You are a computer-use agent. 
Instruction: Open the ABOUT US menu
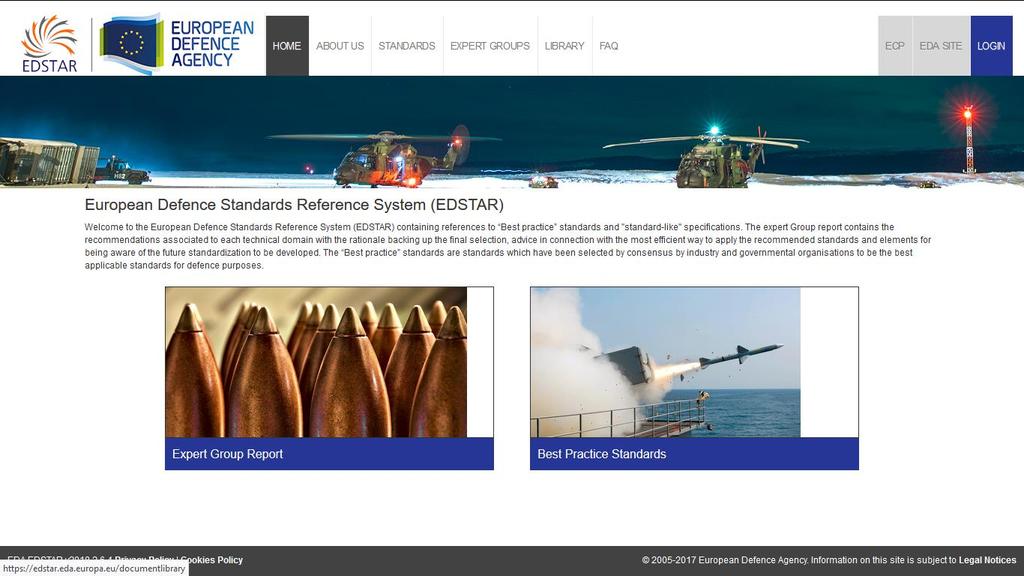(x=340, y=46)
